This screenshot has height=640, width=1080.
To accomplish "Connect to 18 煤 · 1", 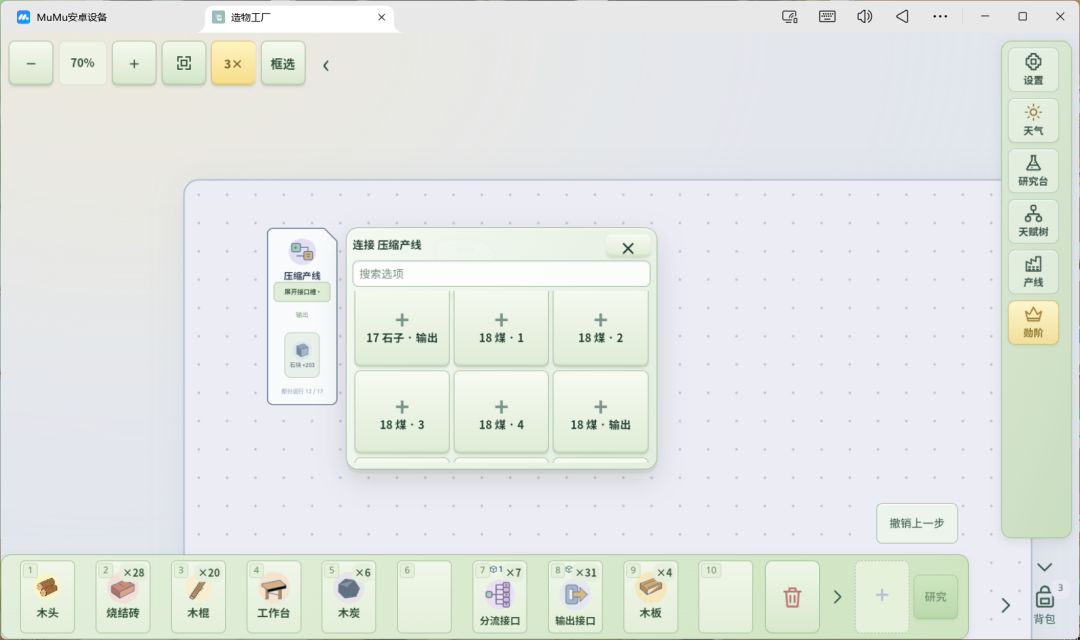I will coord(501,328).
